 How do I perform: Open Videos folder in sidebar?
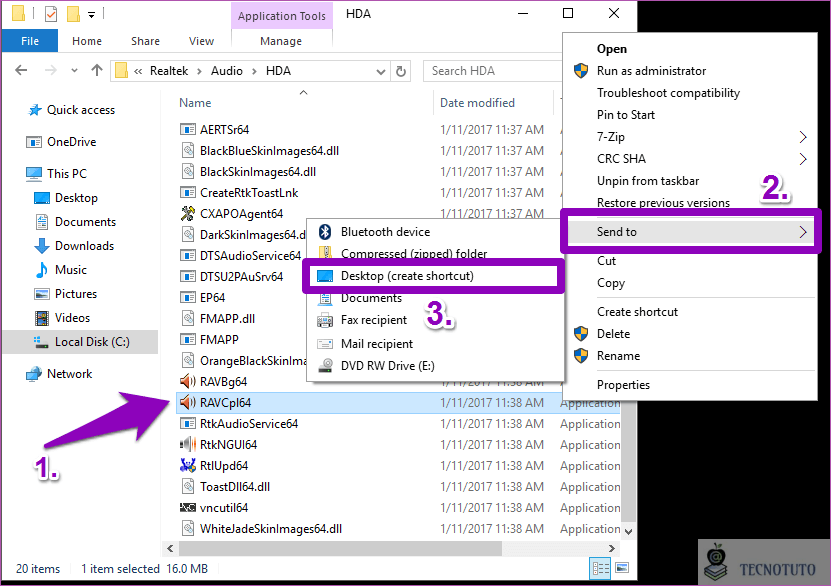coord(62,318)
